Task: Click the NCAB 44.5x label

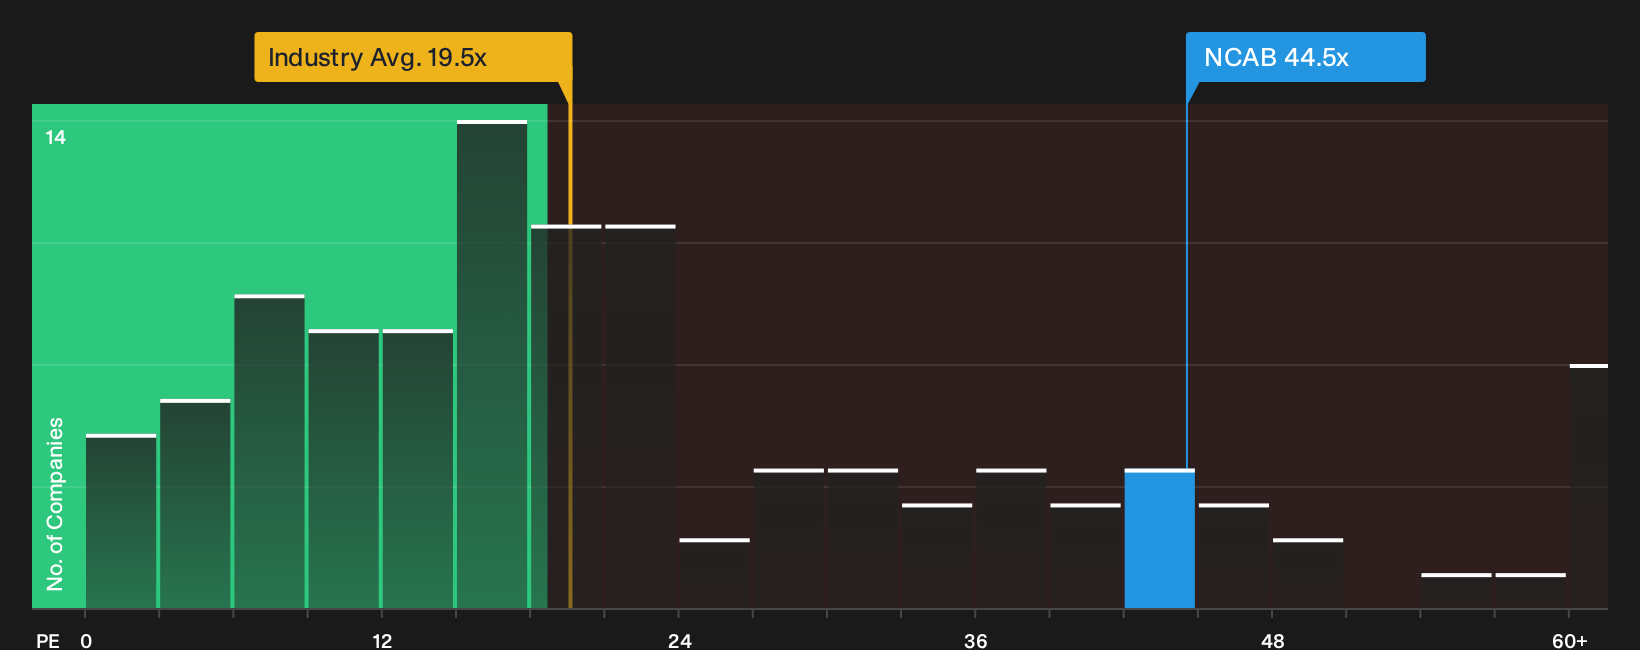Action: pos(1305,57)
